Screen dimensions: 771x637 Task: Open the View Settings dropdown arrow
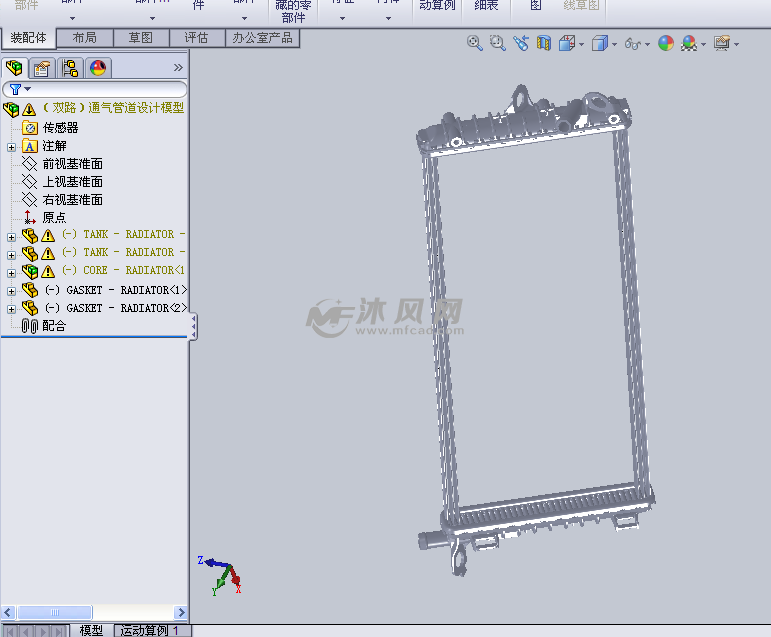737,44
